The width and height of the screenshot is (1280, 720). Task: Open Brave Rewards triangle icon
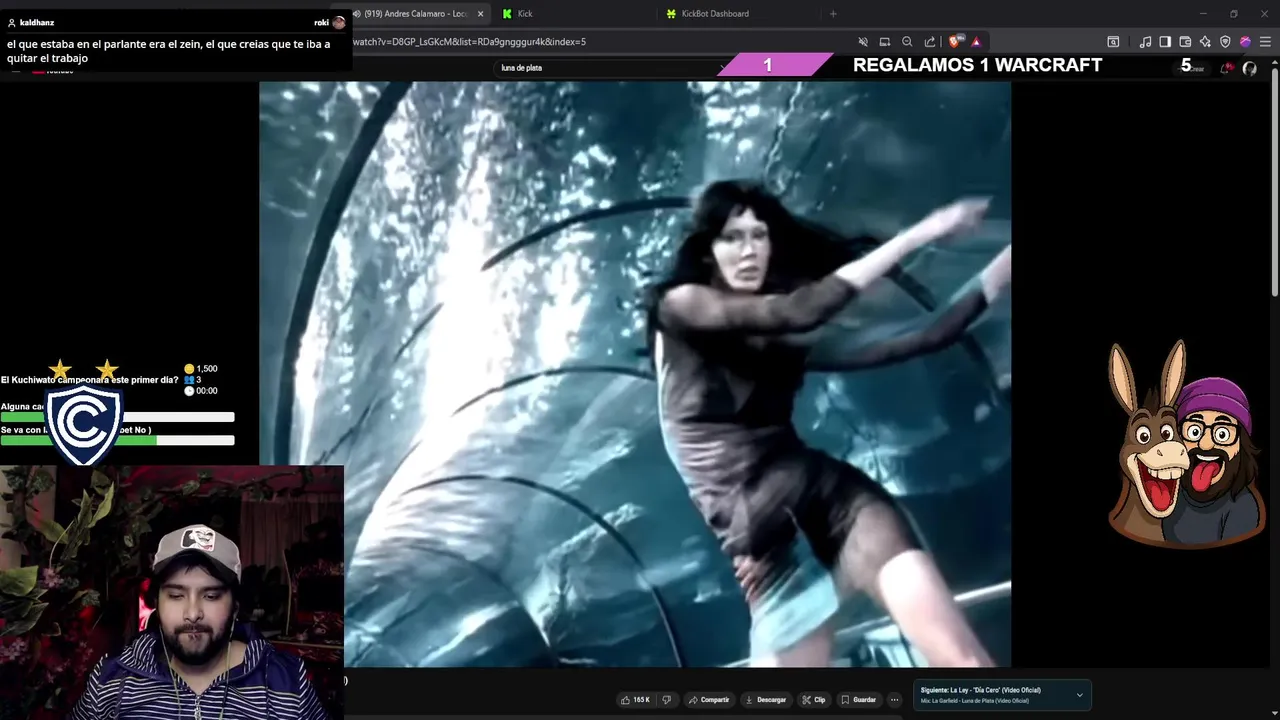[976, 42]
